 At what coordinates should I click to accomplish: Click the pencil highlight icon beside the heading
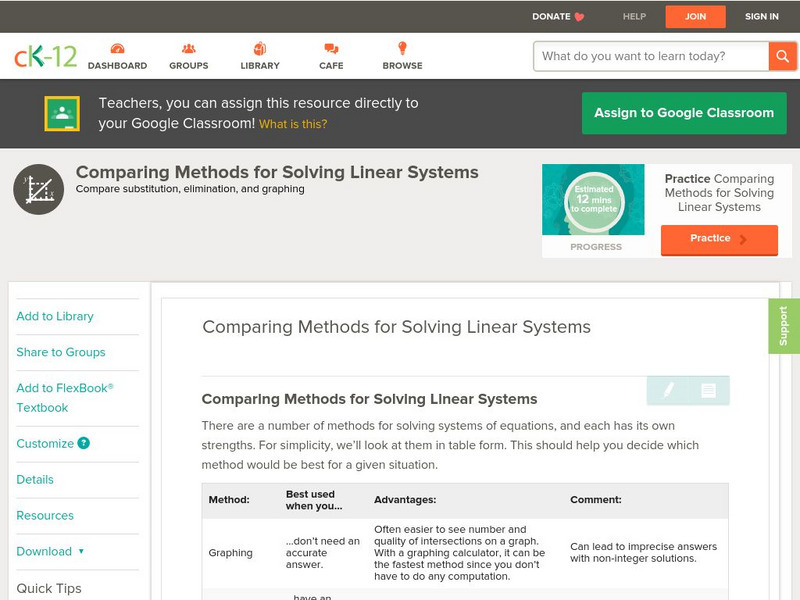668,390
